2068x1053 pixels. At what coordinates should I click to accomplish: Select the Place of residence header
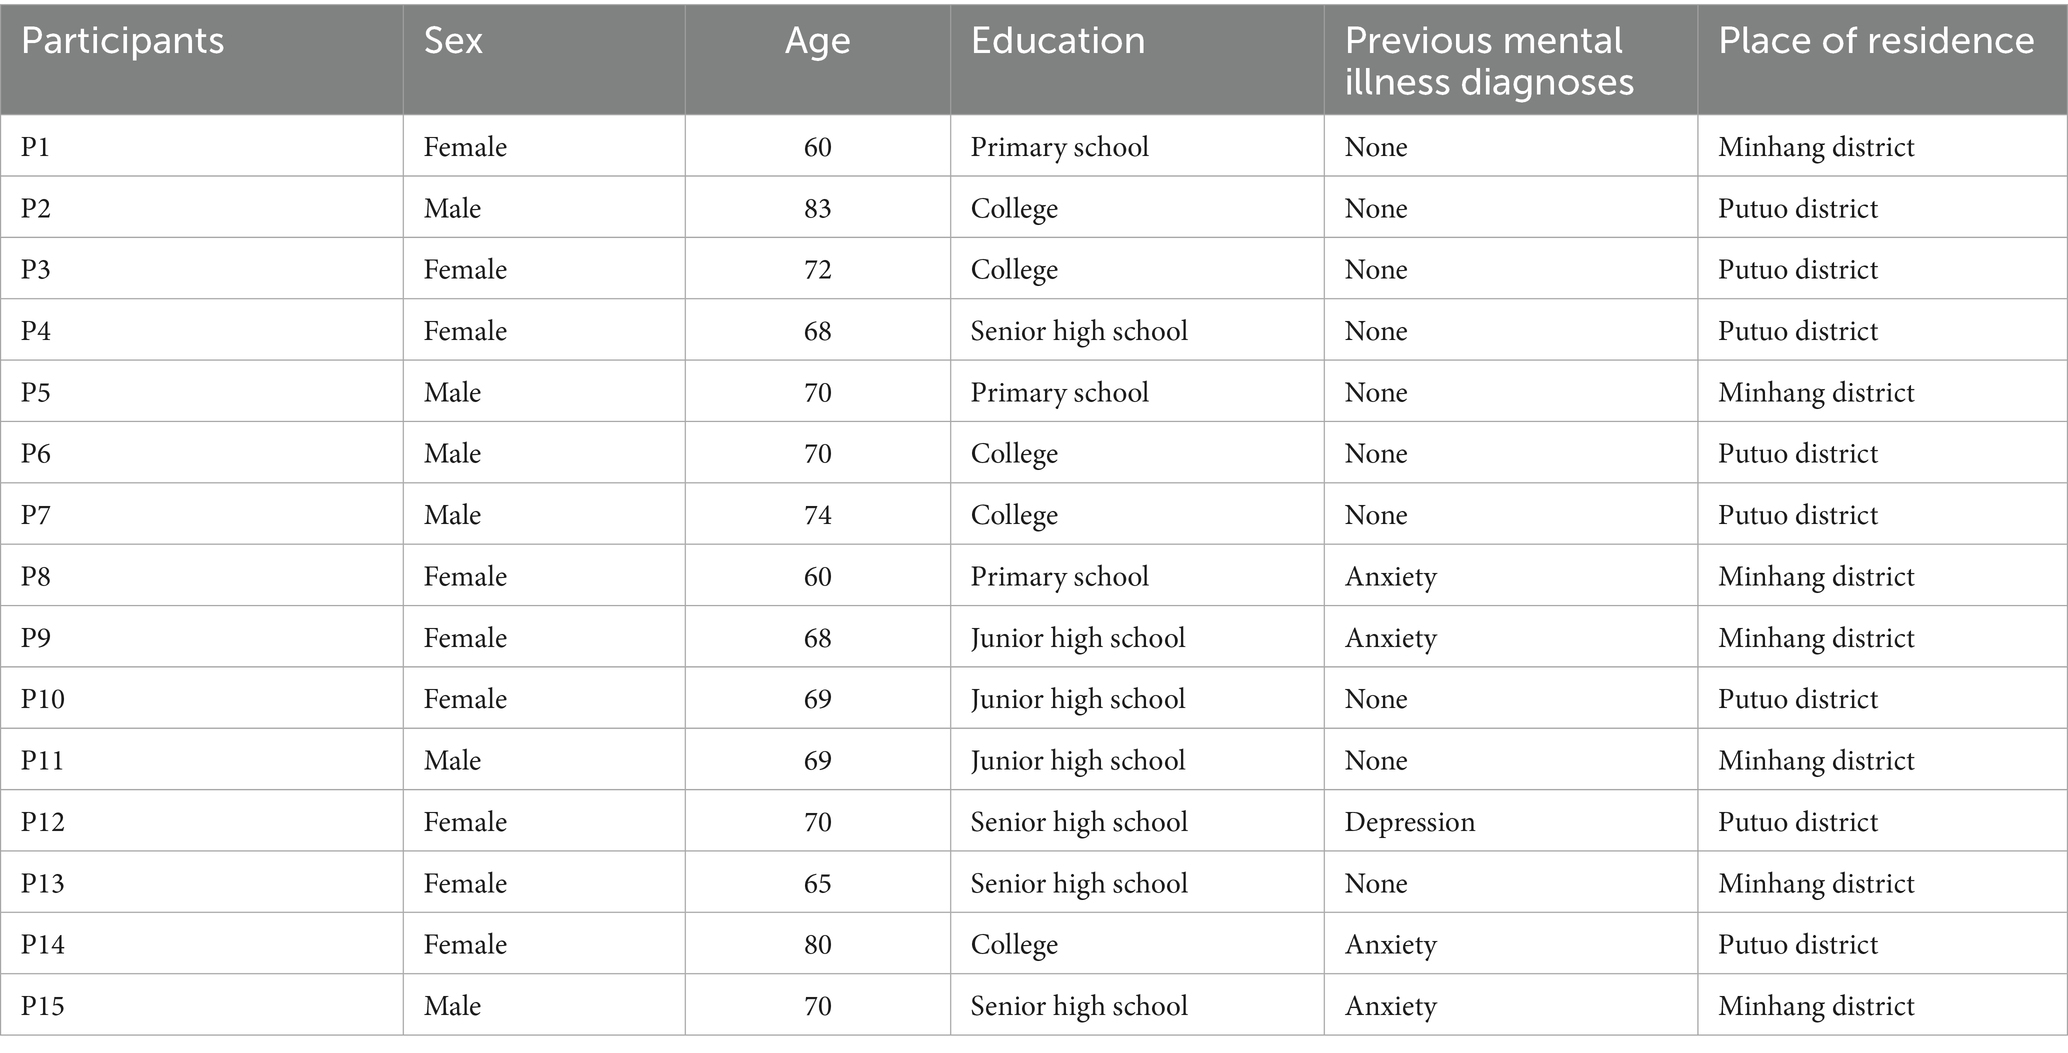(1876, 41)
